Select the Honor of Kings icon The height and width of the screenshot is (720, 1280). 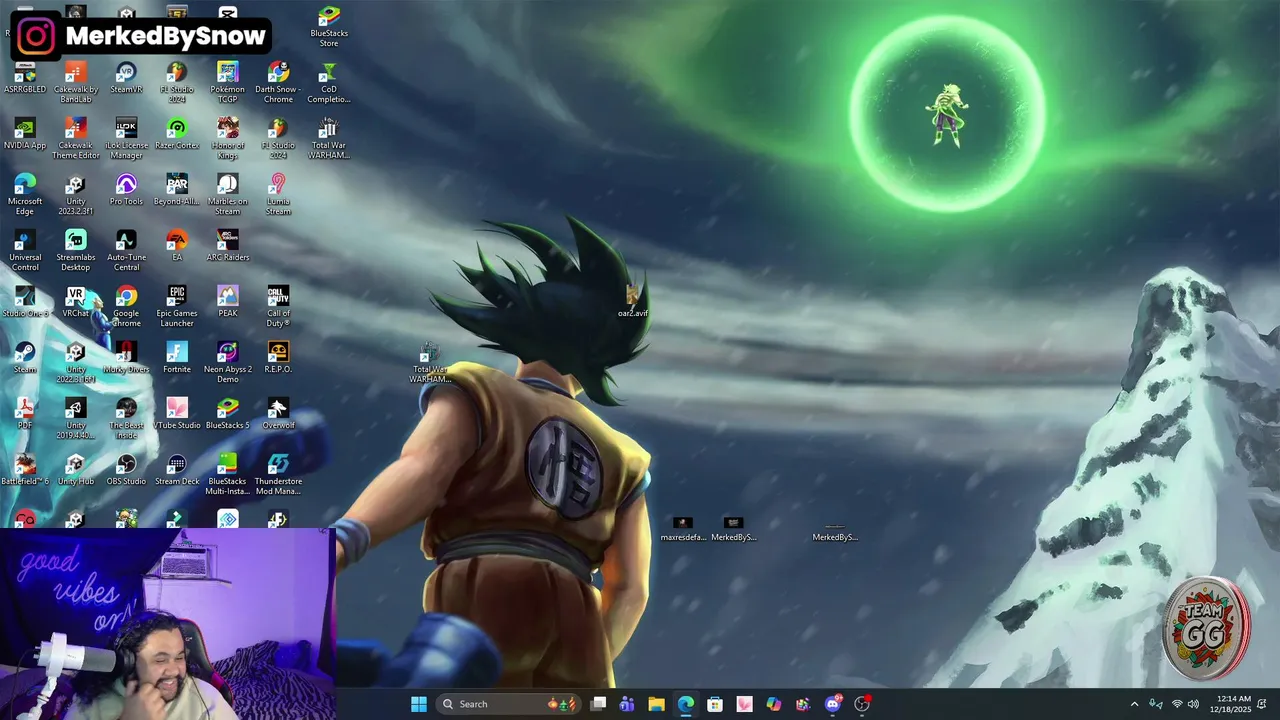point(227,139)
